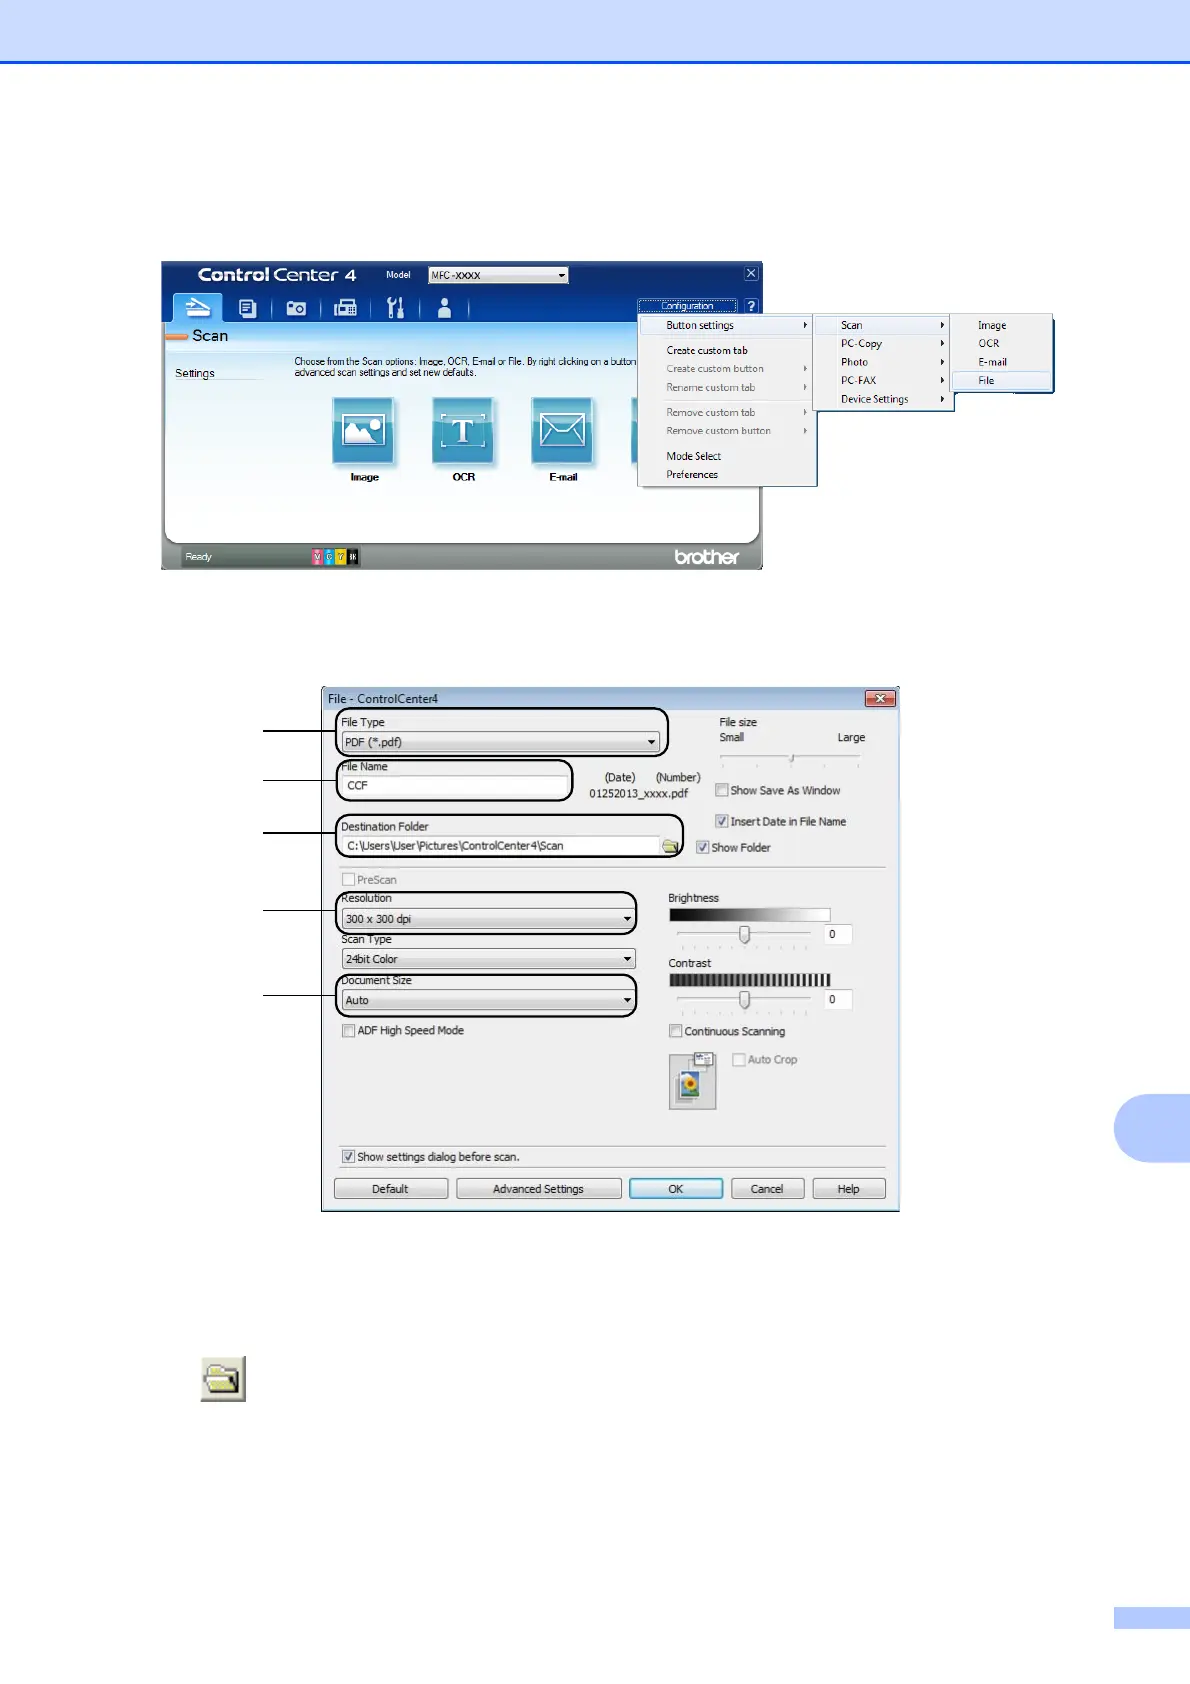
Task: Click the ControlCenter4 help question mark icon
Action: (751, 306)
